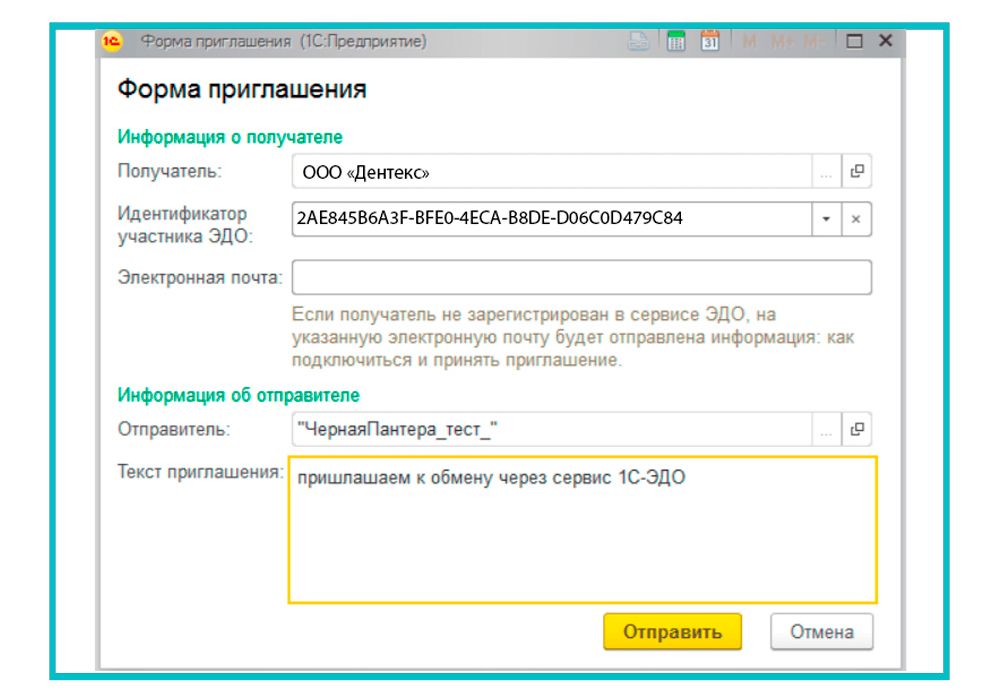
Task: Open the Отправитель record with its open icon
Action: (857, 430)
